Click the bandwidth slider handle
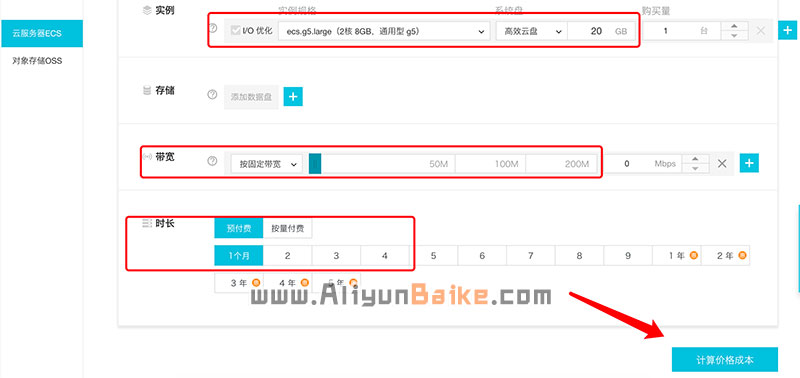This screenshot has height=378, width=800. click(x=315, y=164)
